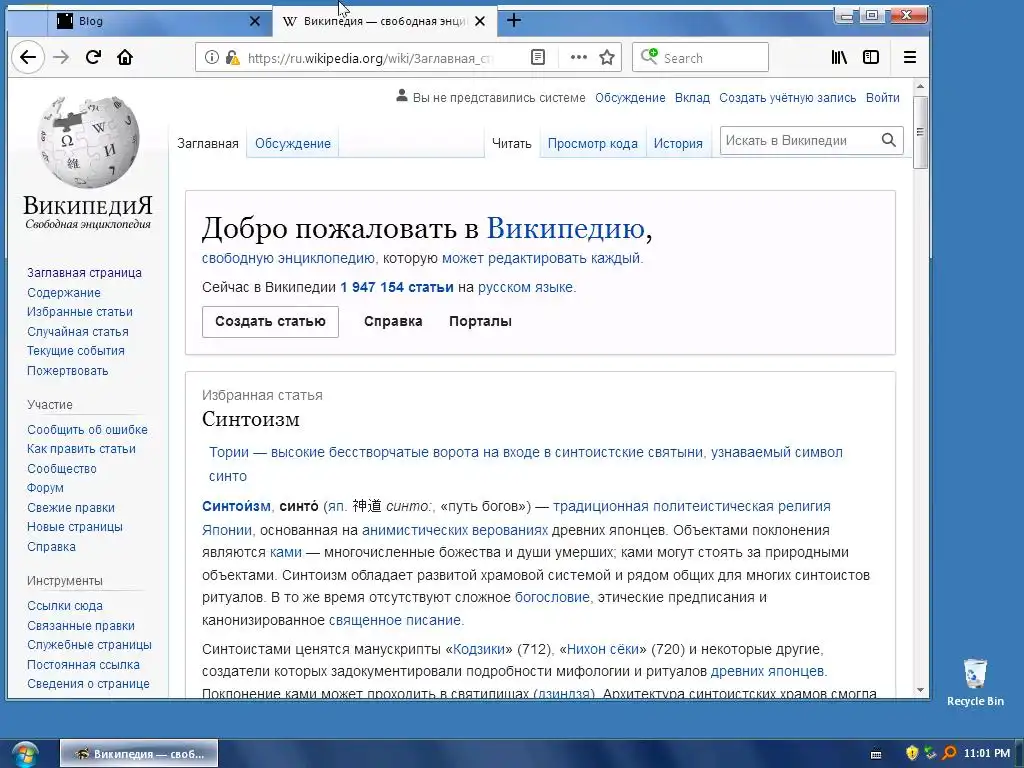Open the Library toolbar icon
Image resolution: width=1024 pixels, height=768 pixels.
point(839,57)
